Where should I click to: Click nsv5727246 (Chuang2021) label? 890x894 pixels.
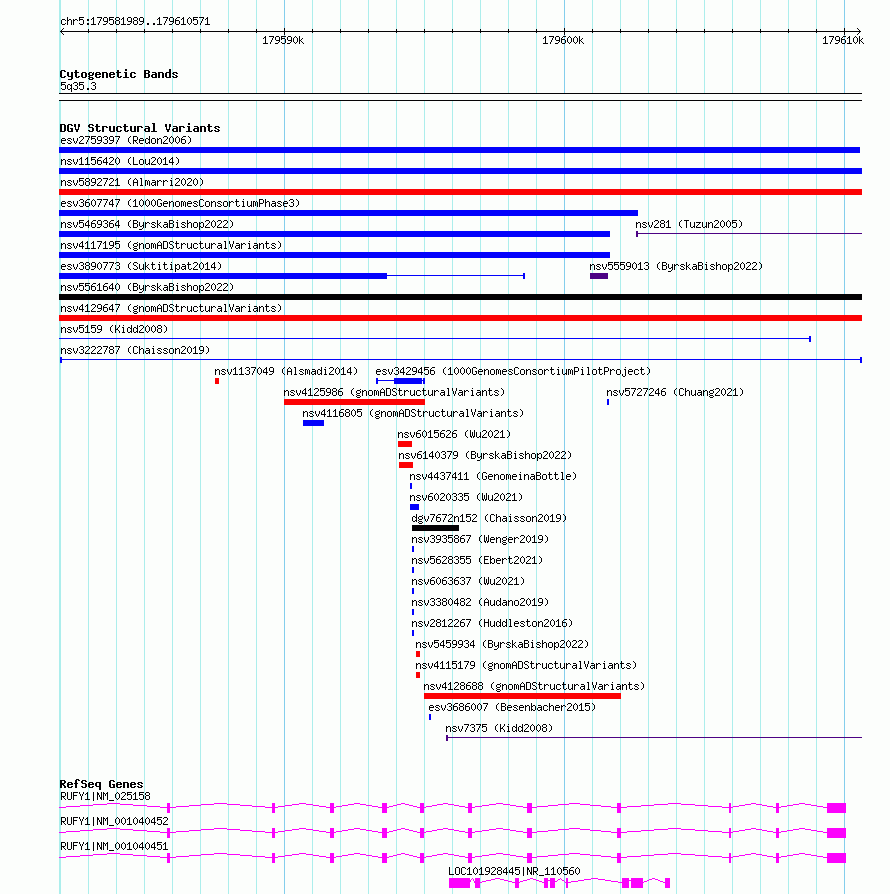[675, 393]
